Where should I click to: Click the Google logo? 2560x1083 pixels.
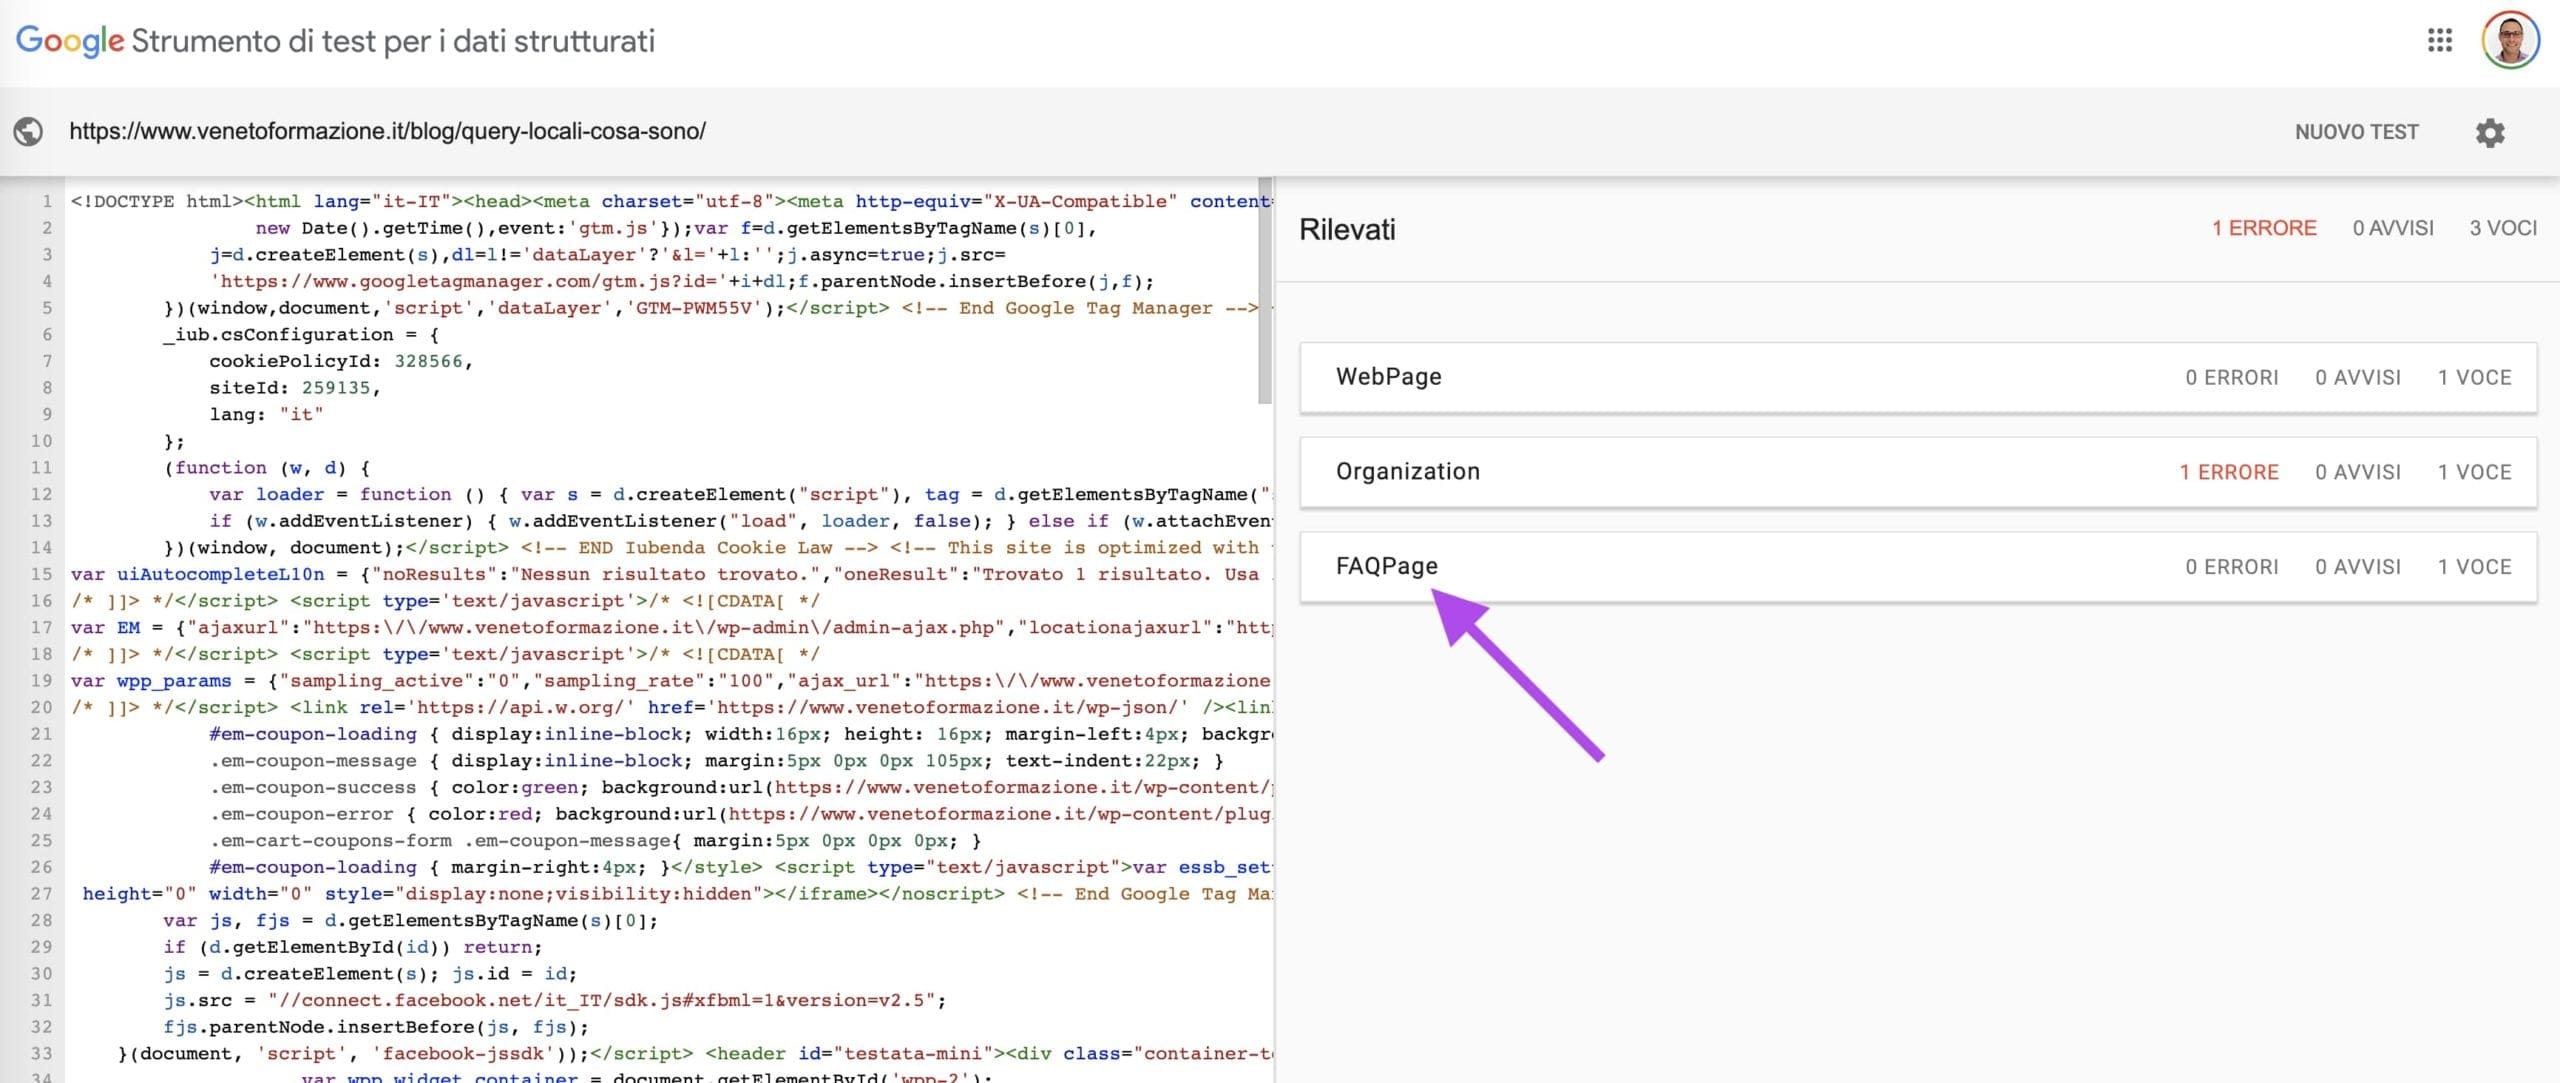tap(70, 41)
